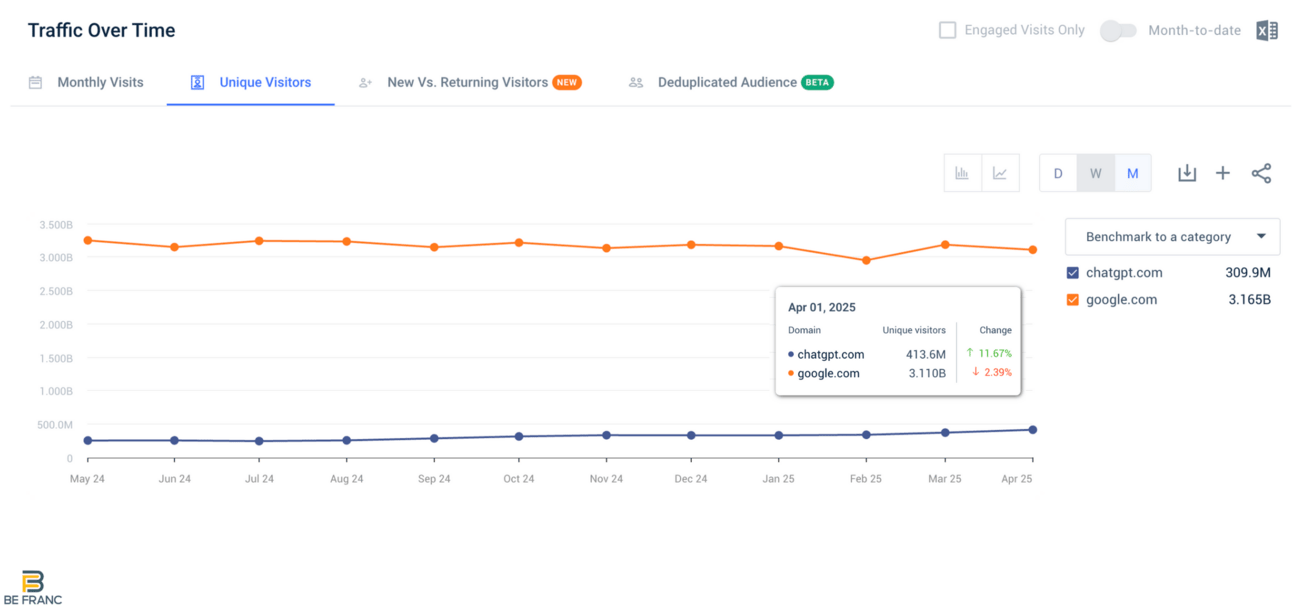Click the google.com data point for Jul 24
The image size is (1292, 610).
pyautogui.click(x=259, y=241)
